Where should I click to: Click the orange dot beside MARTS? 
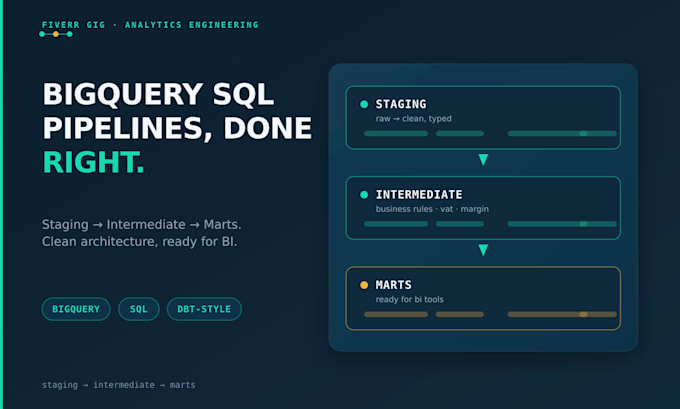[x=364, y=285]
